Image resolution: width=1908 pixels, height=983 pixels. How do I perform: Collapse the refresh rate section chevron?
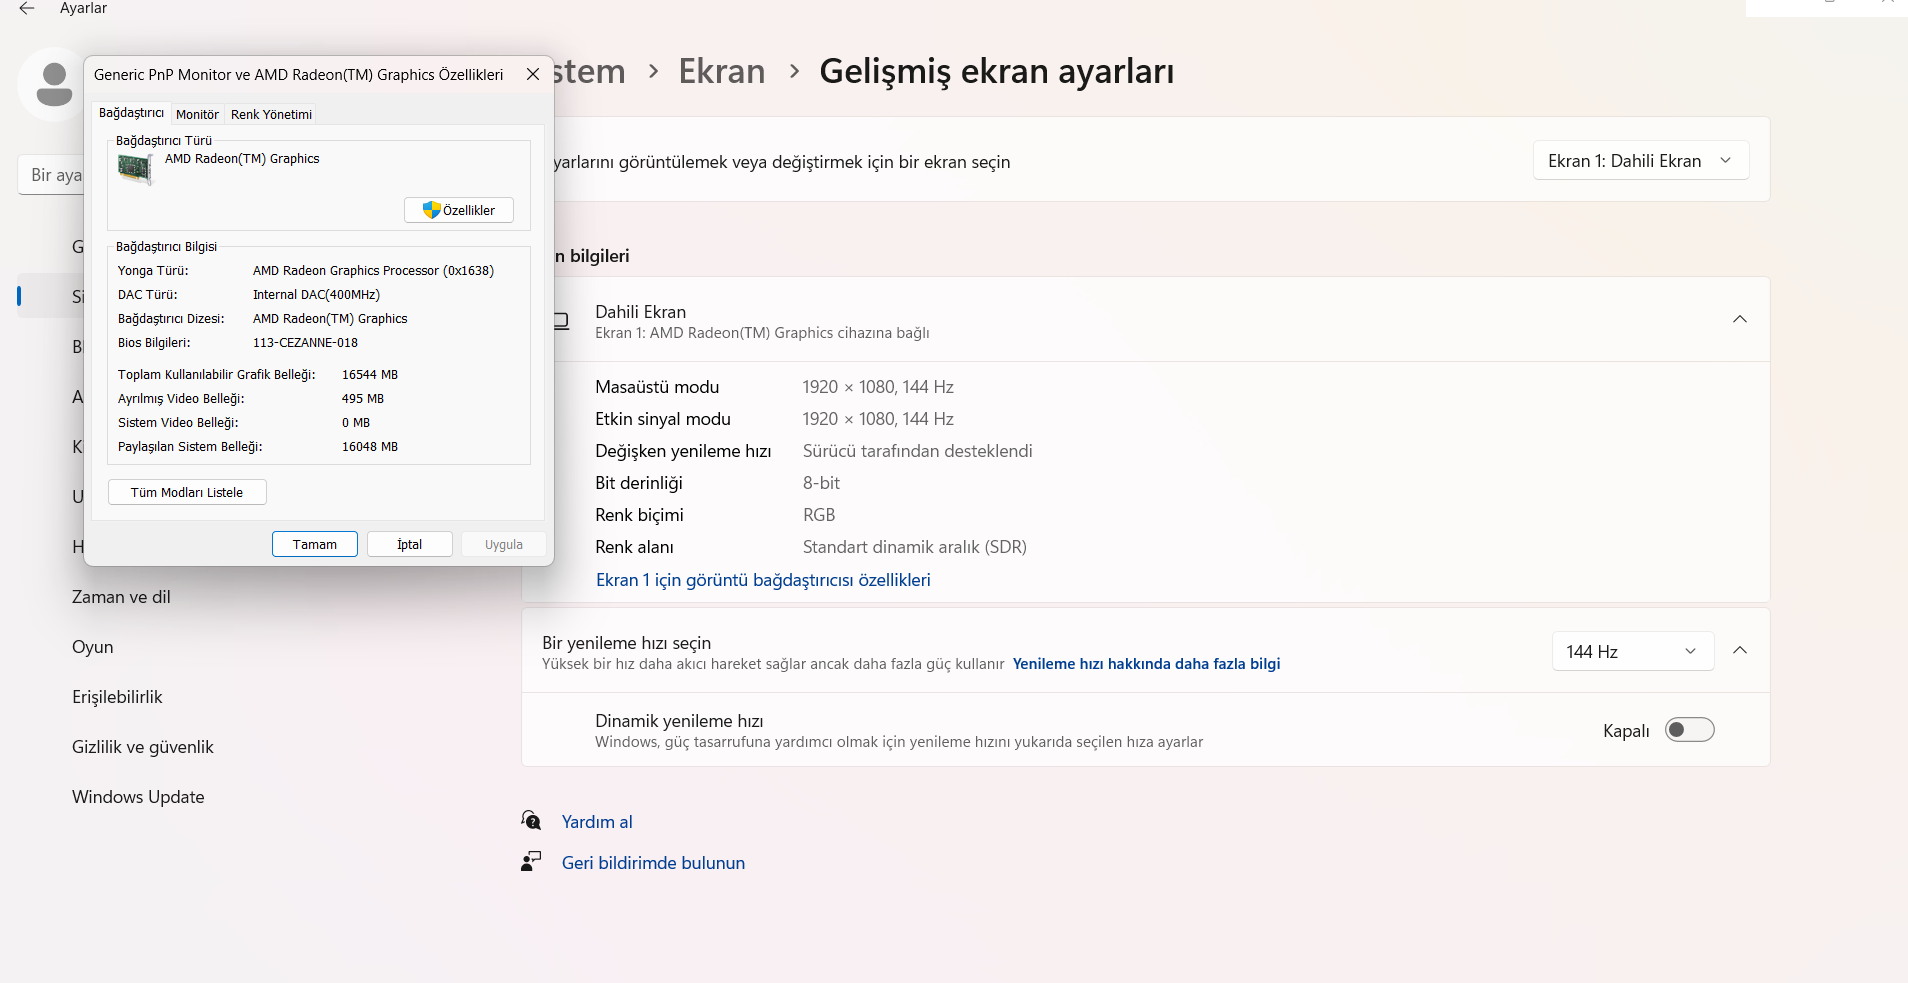[1739, 651]
